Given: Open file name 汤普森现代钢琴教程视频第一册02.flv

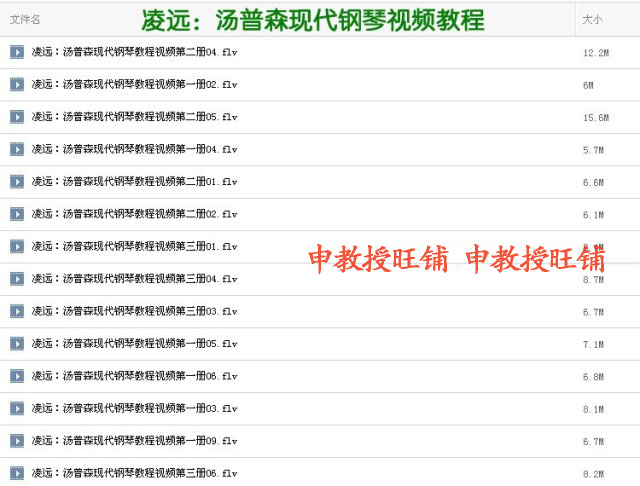Looking at the screenshot, I should pyautogui.click(x=134, y=84).
